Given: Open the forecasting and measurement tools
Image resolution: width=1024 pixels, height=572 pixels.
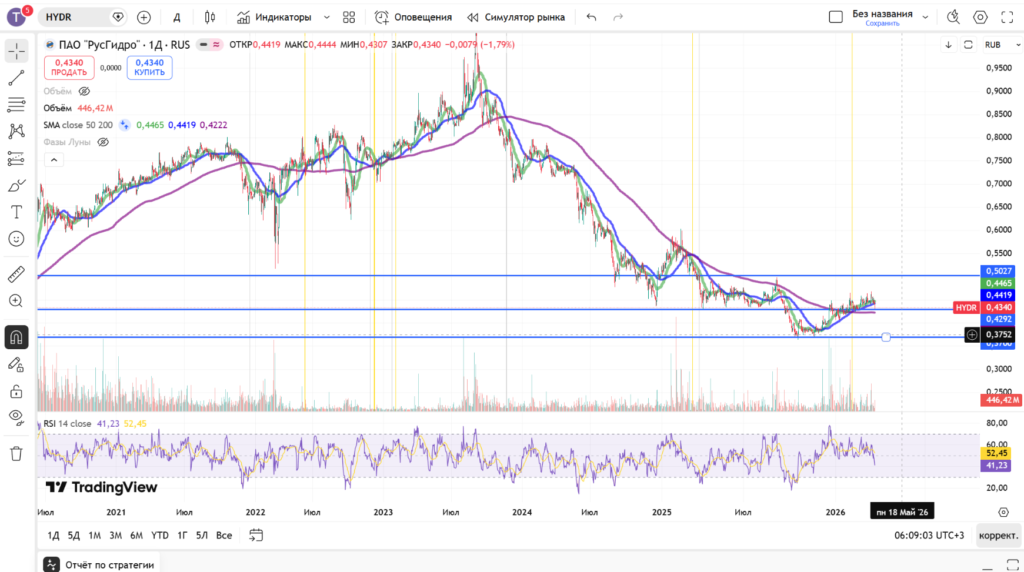Looking at the screenshot, I should pyautogui.click(x=16, y=159).
